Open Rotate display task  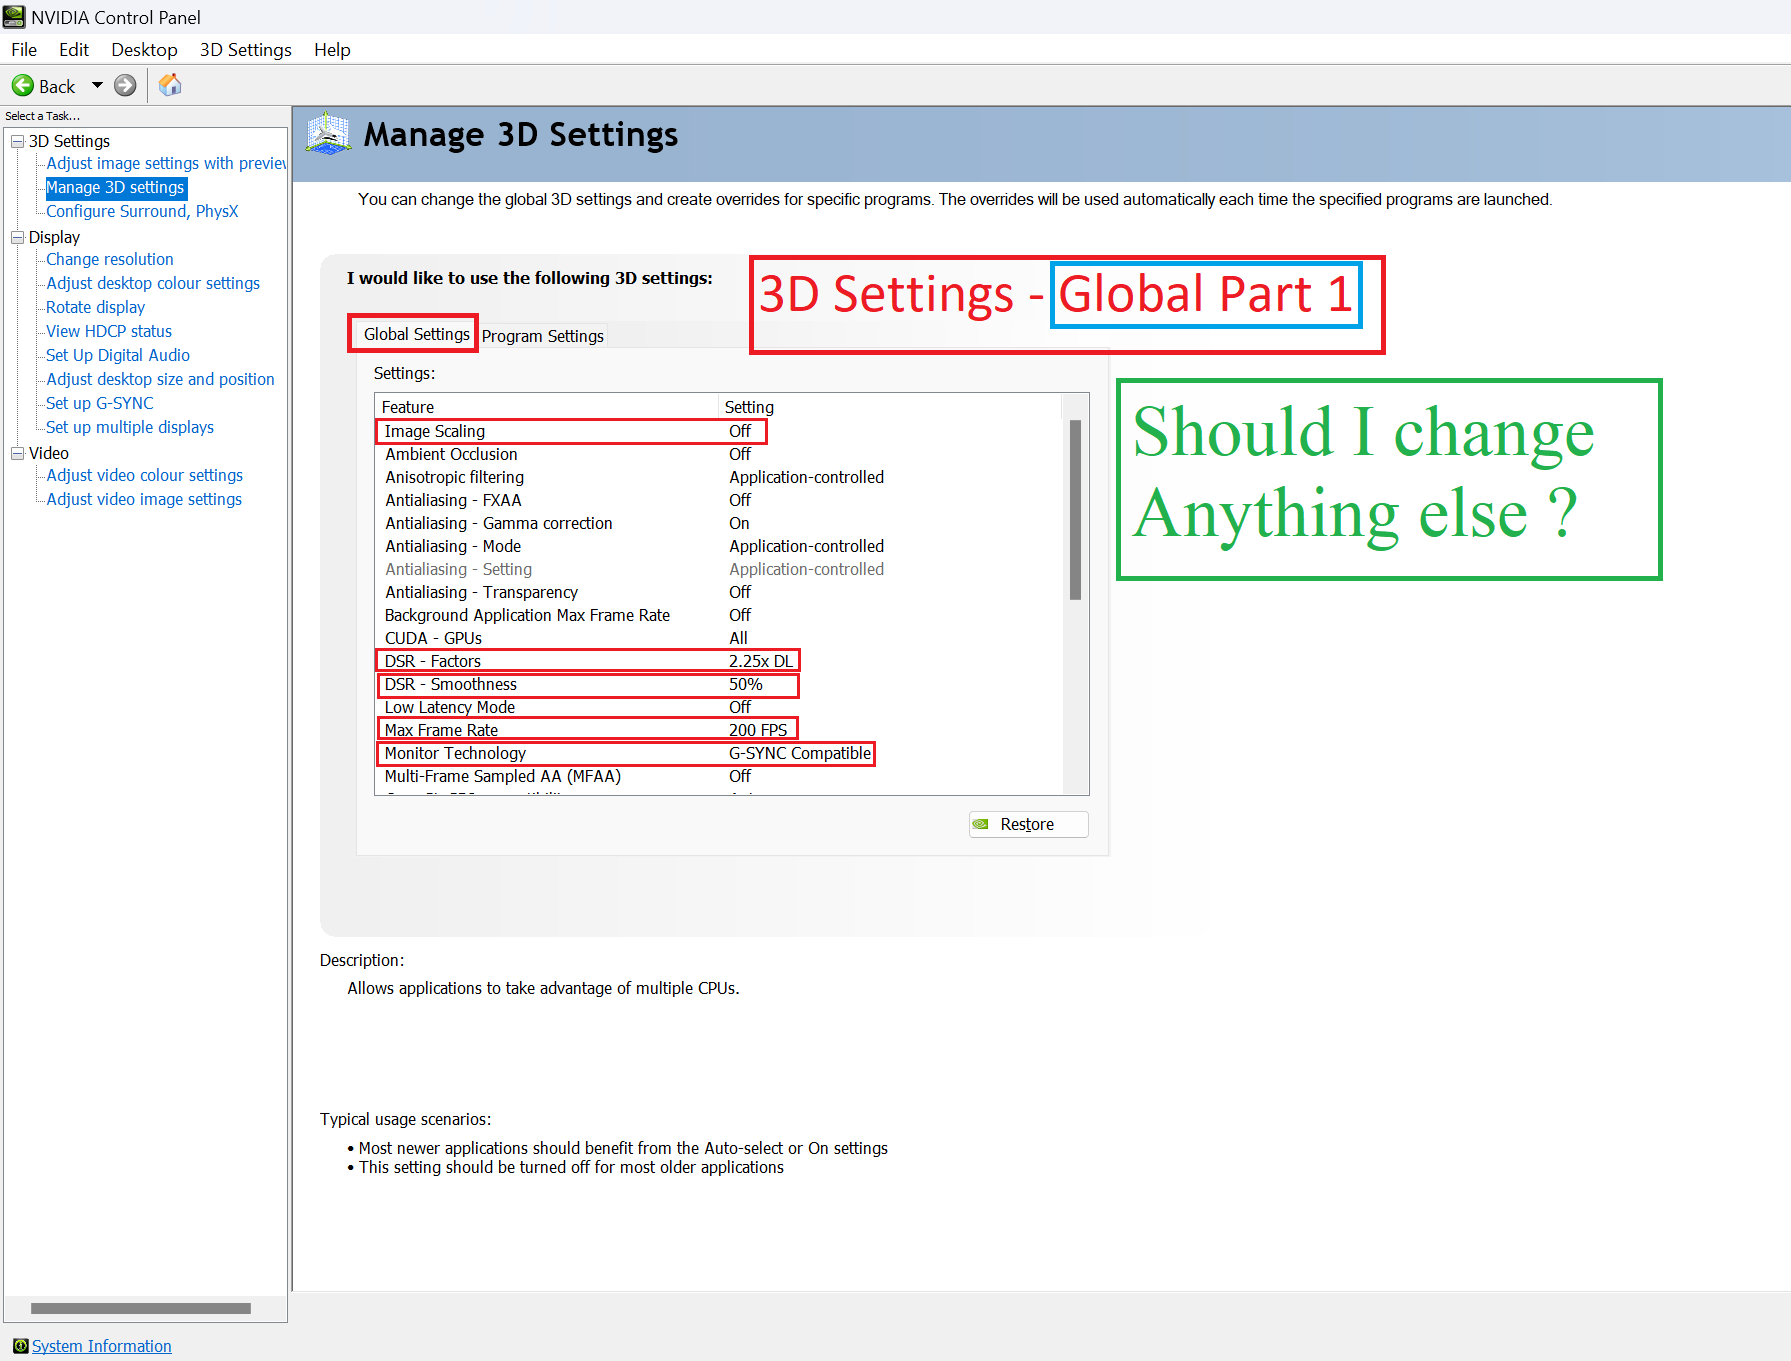(x=95, y=307)
